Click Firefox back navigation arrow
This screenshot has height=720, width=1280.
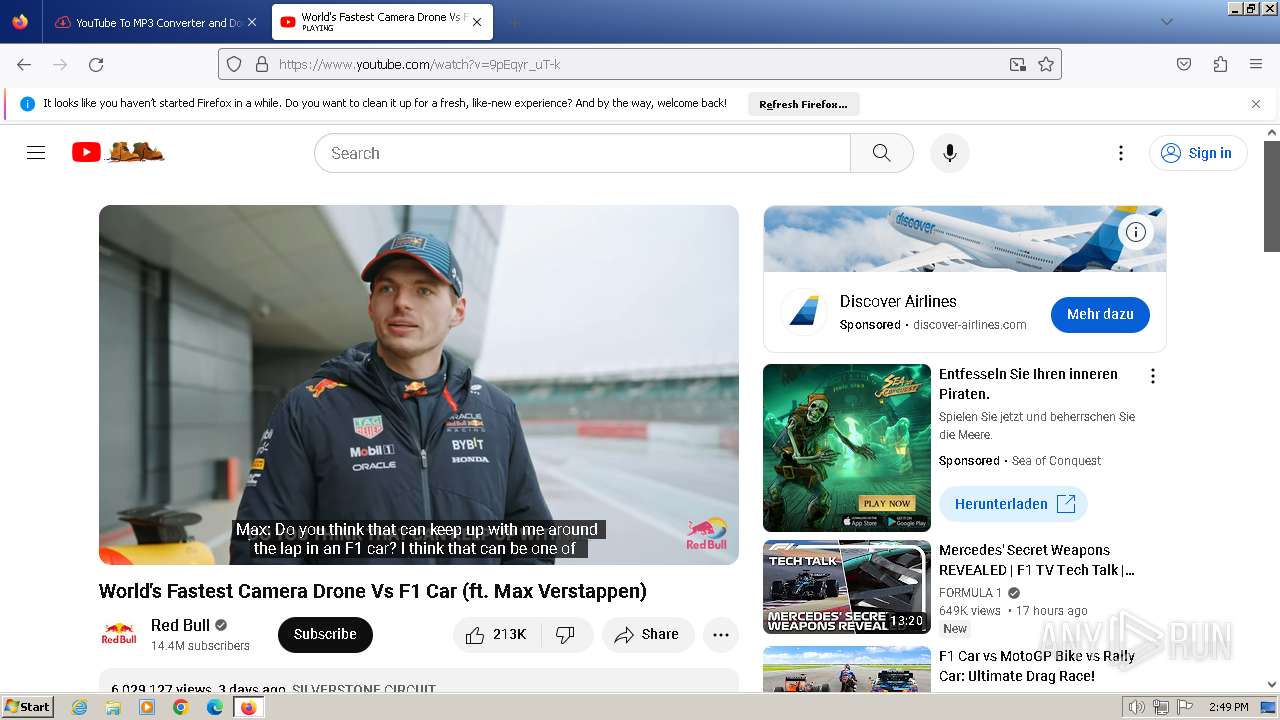[x=24, y=64]
